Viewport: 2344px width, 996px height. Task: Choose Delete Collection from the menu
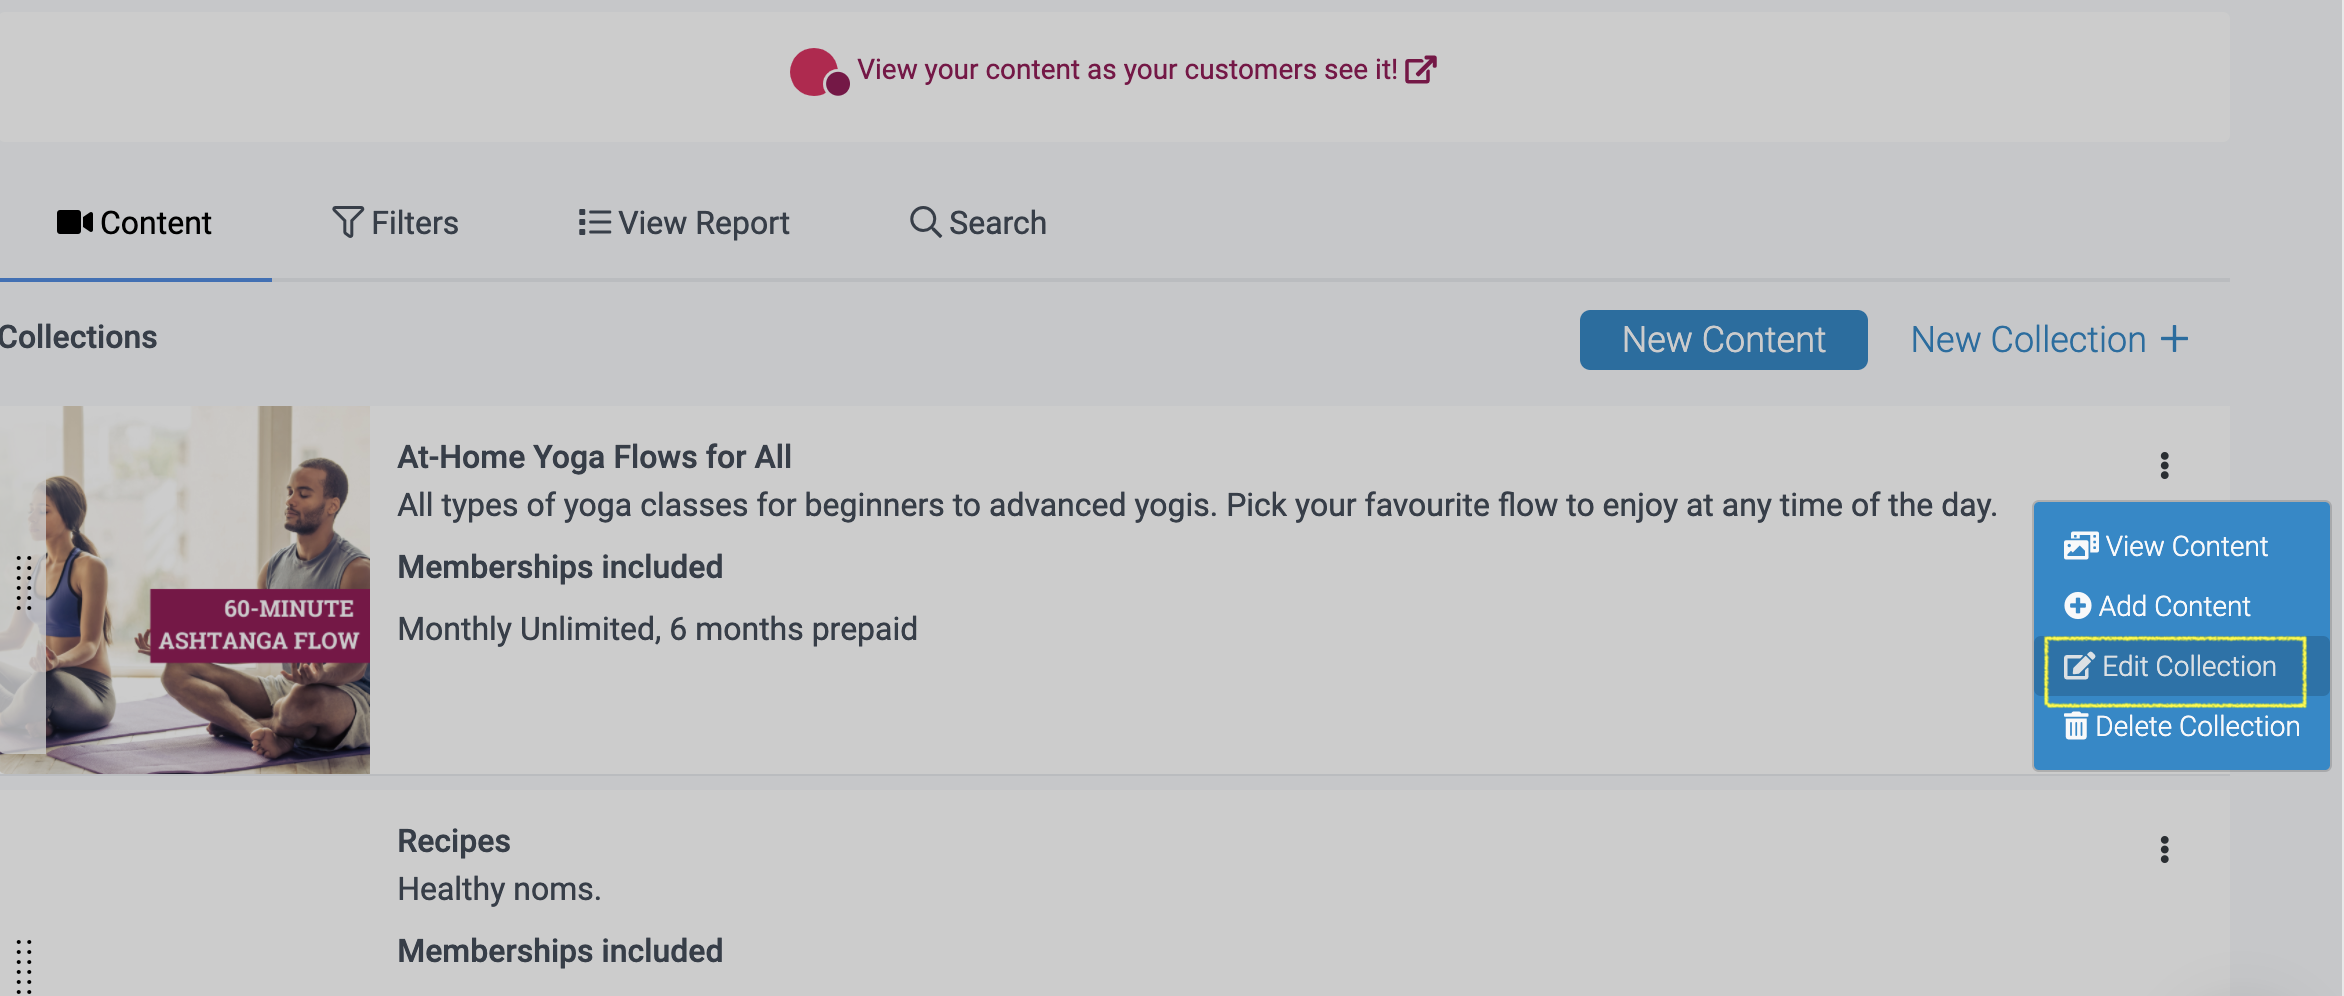tap(2182, 726)
